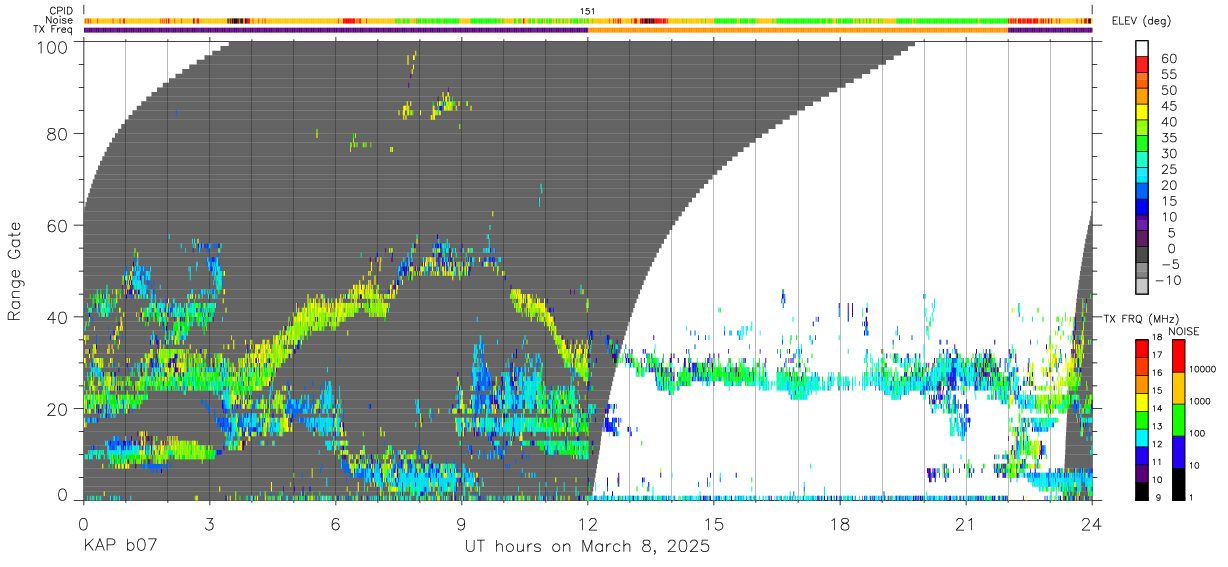
Task: Click the 55 value on elevation scale
Action: click(x=1167, y=75)
